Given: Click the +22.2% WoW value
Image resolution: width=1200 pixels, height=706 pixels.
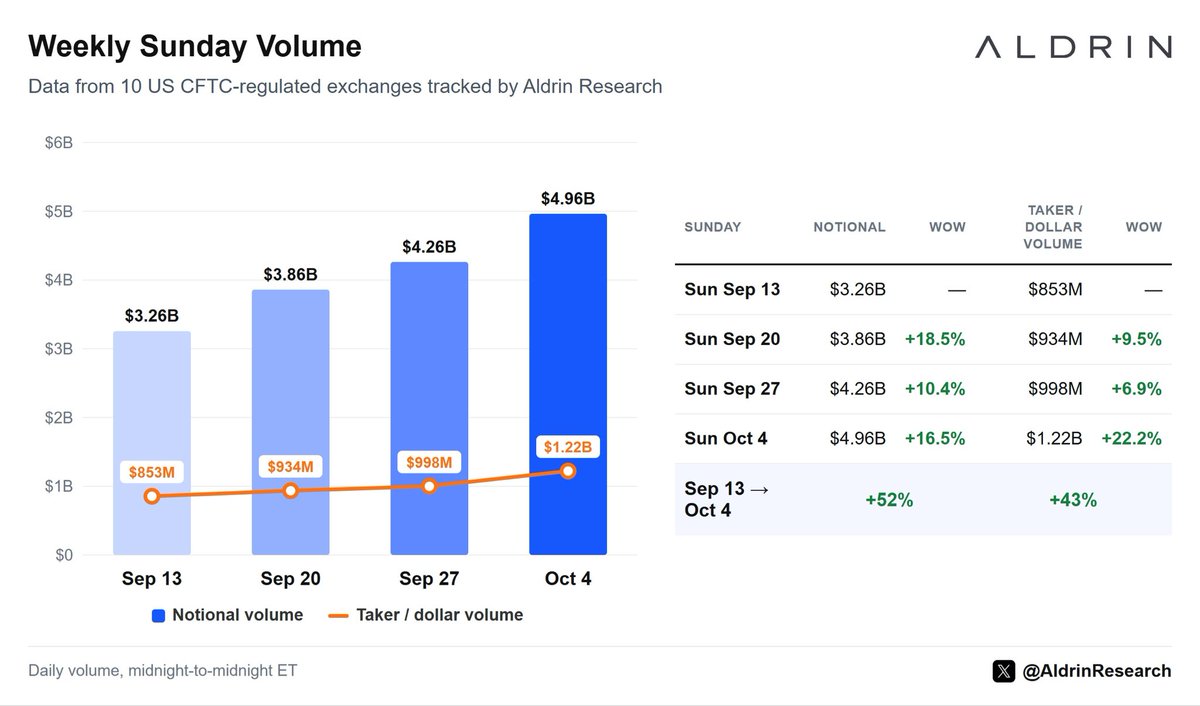Looking at the screenshot, I should point(1132,438).
